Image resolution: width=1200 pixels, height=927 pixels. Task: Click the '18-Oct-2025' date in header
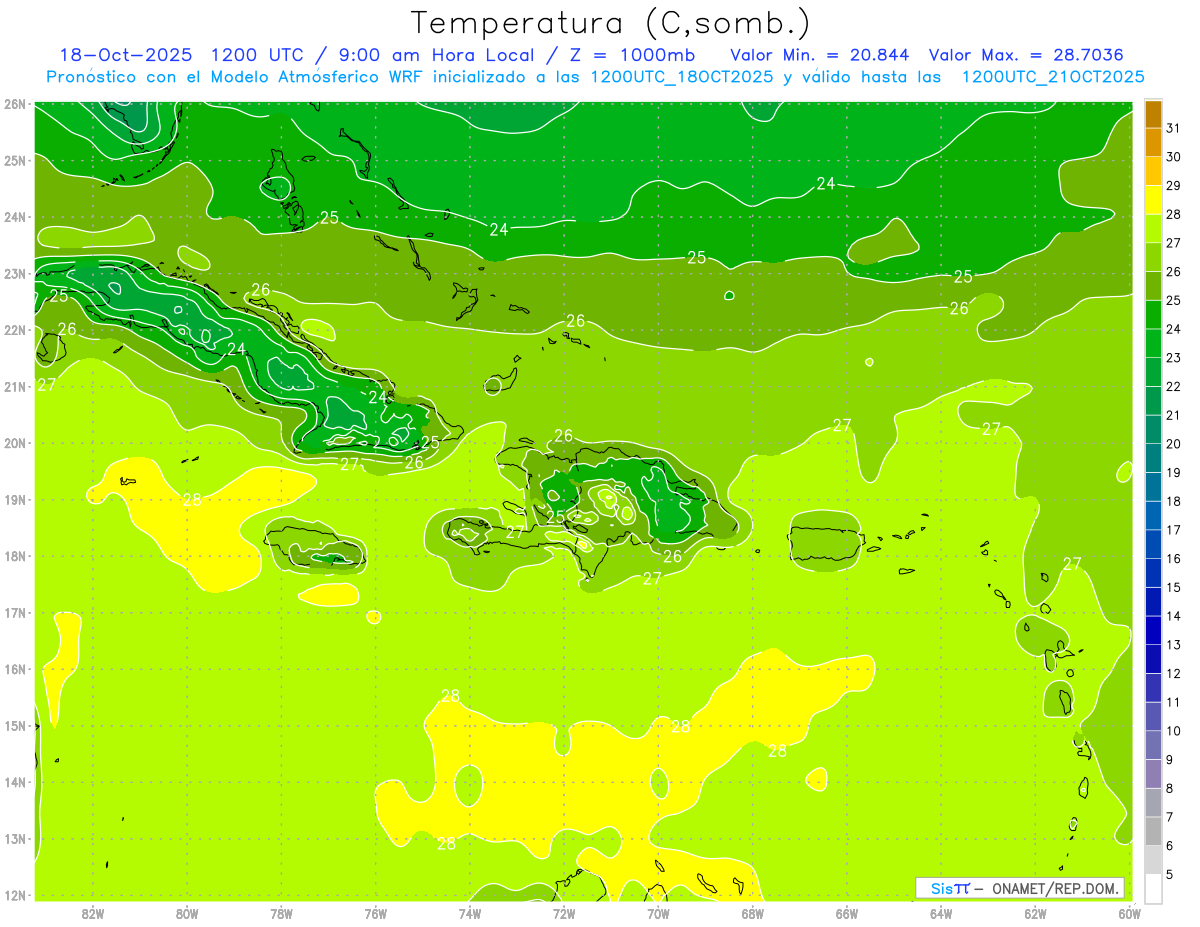(x=125, y=55)
